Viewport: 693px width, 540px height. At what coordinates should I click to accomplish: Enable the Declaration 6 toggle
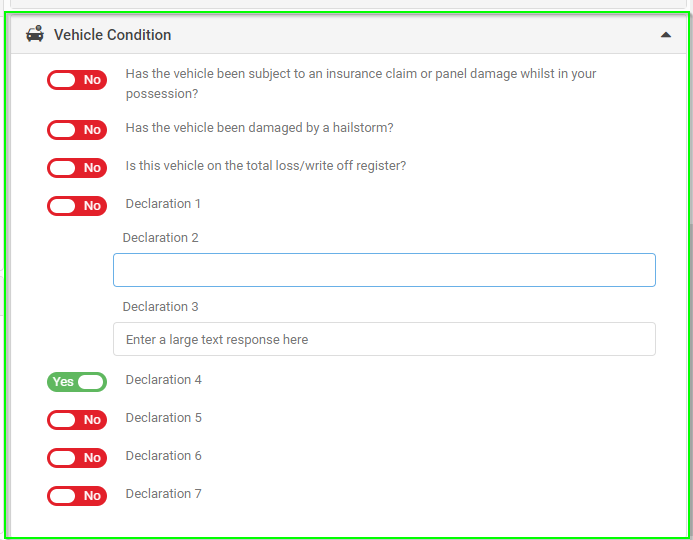coord(77,458)
